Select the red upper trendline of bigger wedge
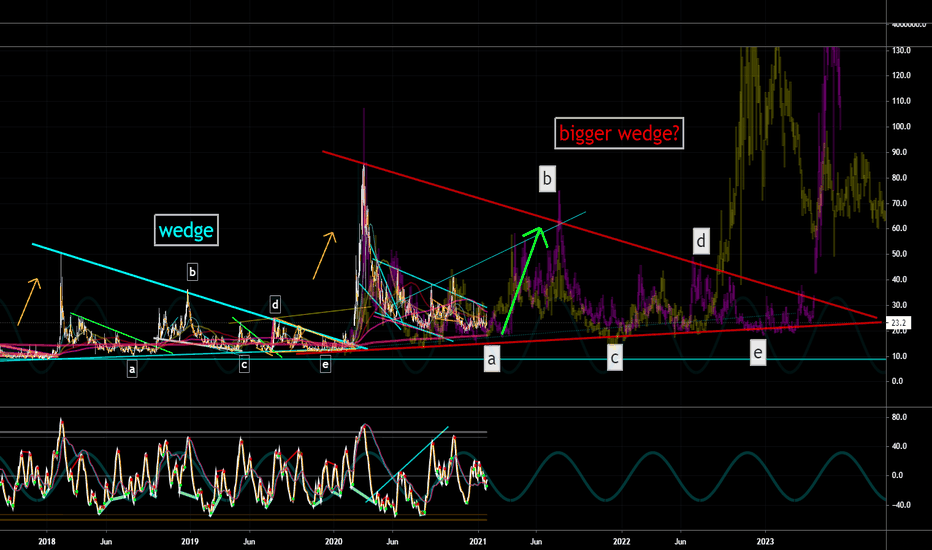 coord(599,235)
